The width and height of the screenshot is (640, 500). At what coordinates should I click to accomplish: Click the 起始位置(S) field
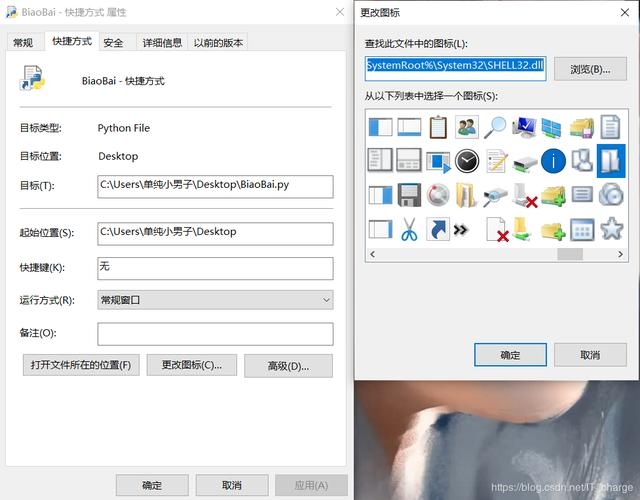pos(215,233)
